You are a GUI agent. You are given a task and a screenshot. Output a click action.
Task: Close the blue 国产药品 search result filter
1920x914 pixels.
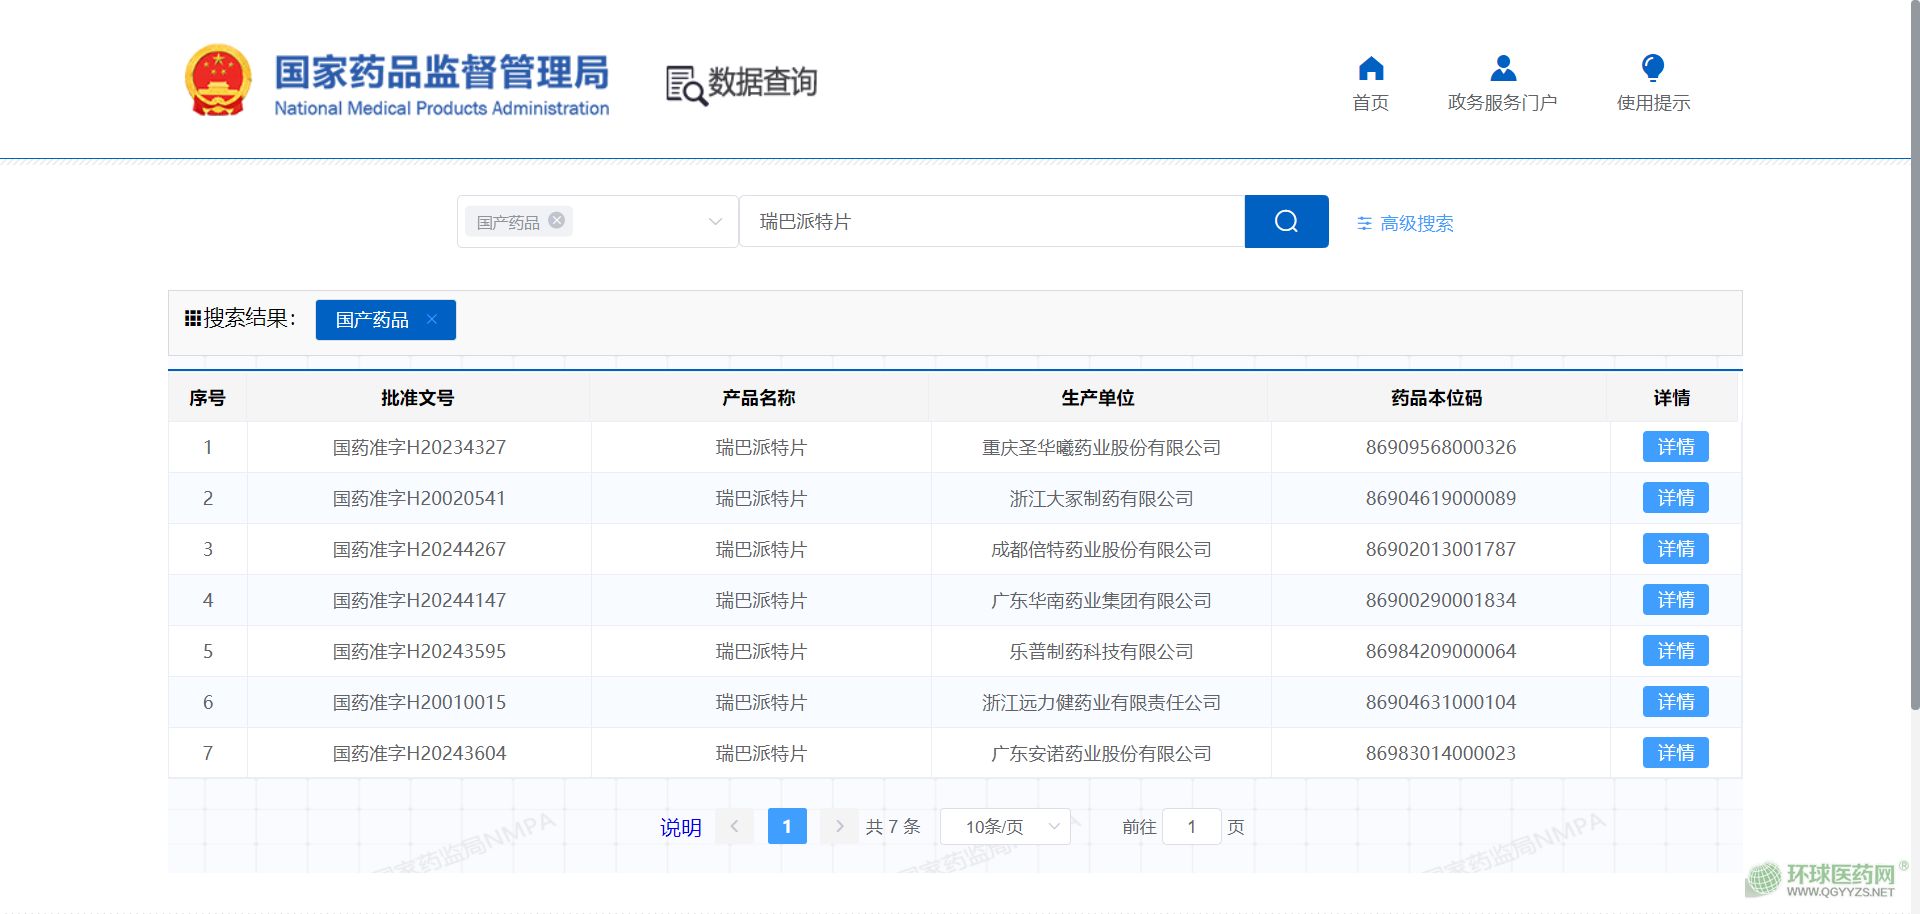click(432, 319)
